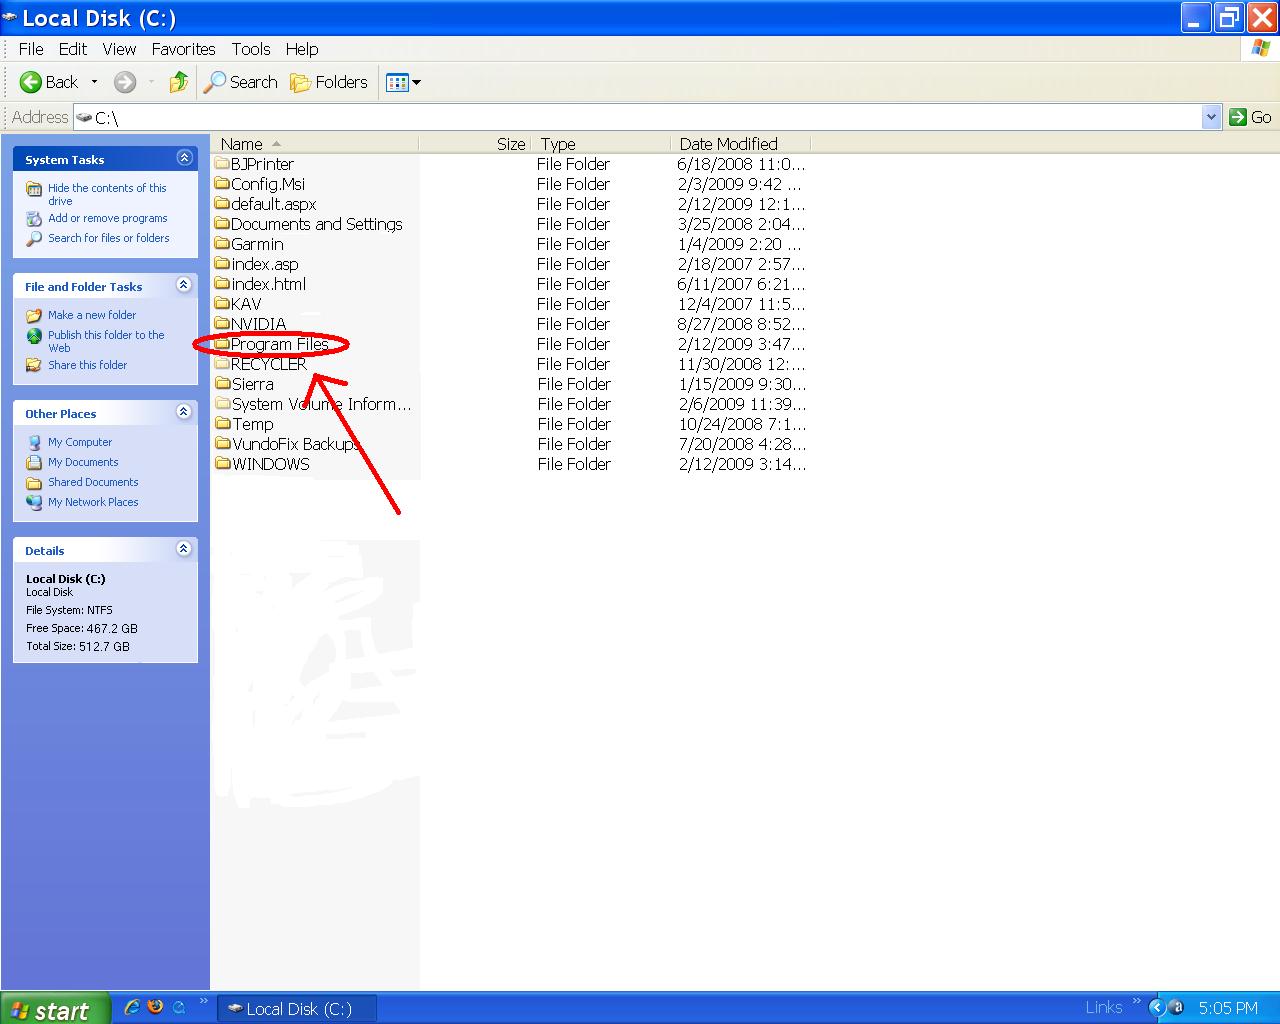Launch Firefox from Quick Launch
1280x1024 pixels.
point(155,1007)
